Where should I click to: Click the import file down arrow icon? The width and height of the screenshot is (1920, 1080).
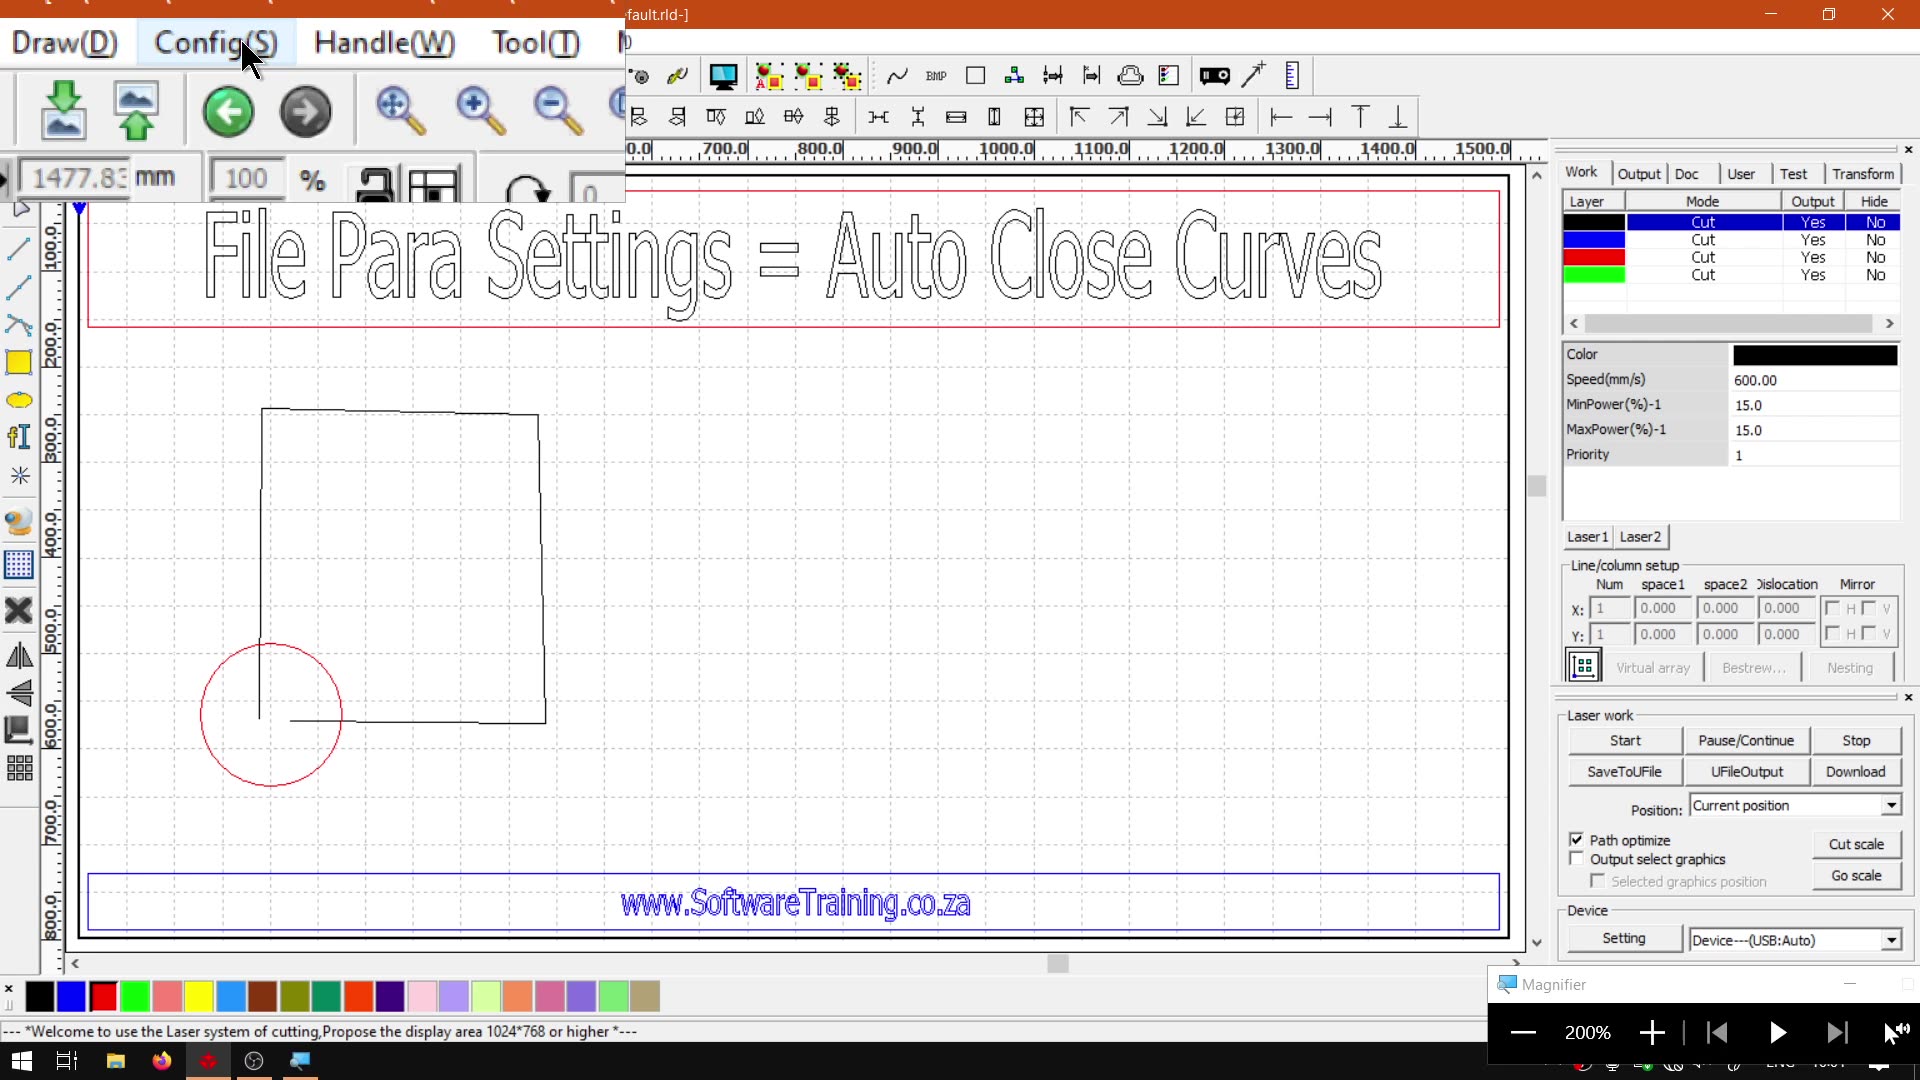click(x=64, y=110)
